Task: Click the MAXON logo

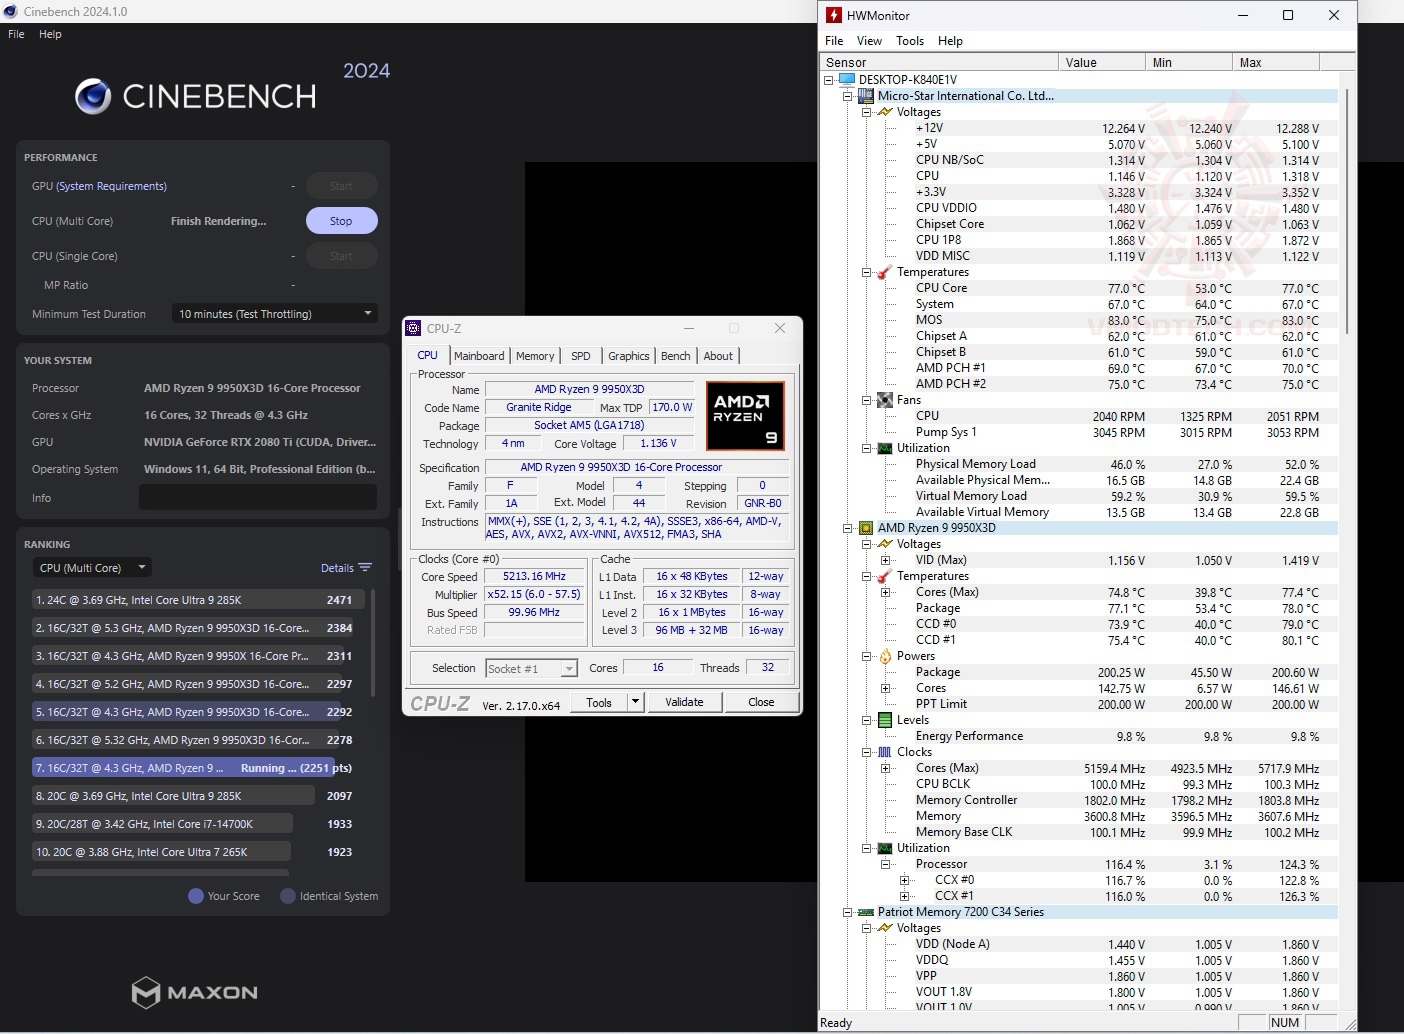Action: [195, 992]
